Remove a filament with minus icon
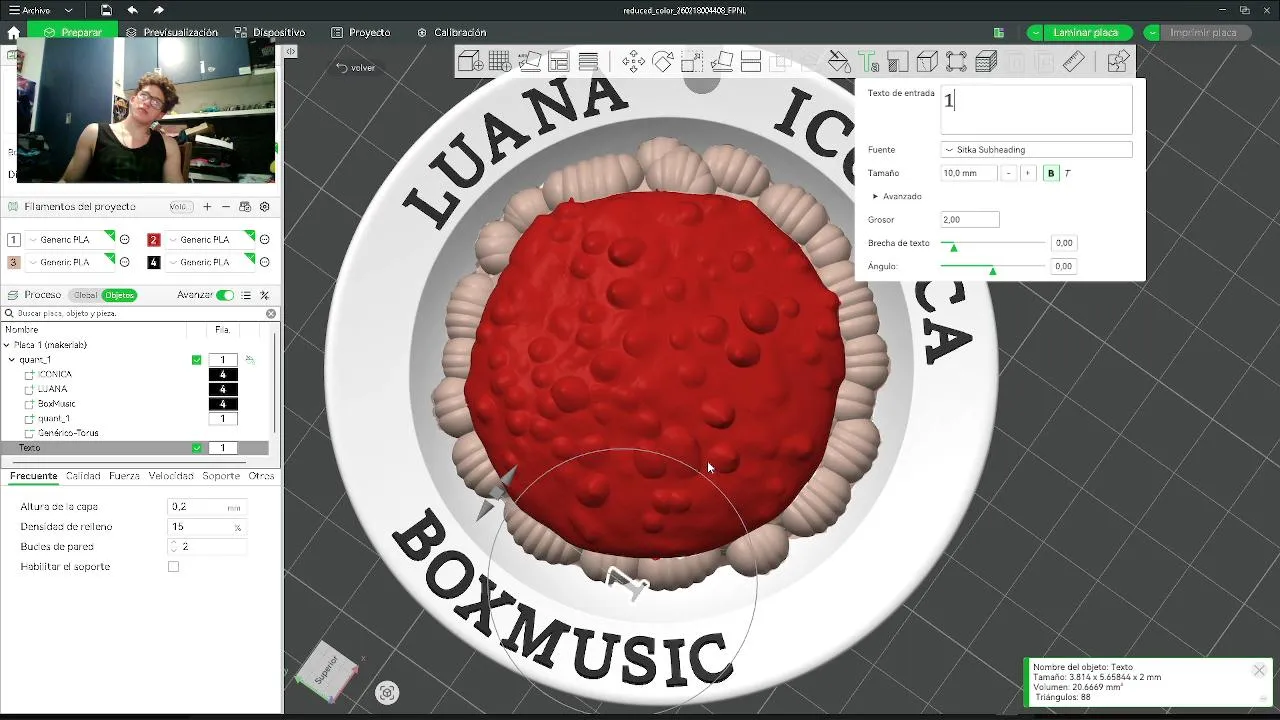Viewport: 1280px width, 720px height. (226, 207)
